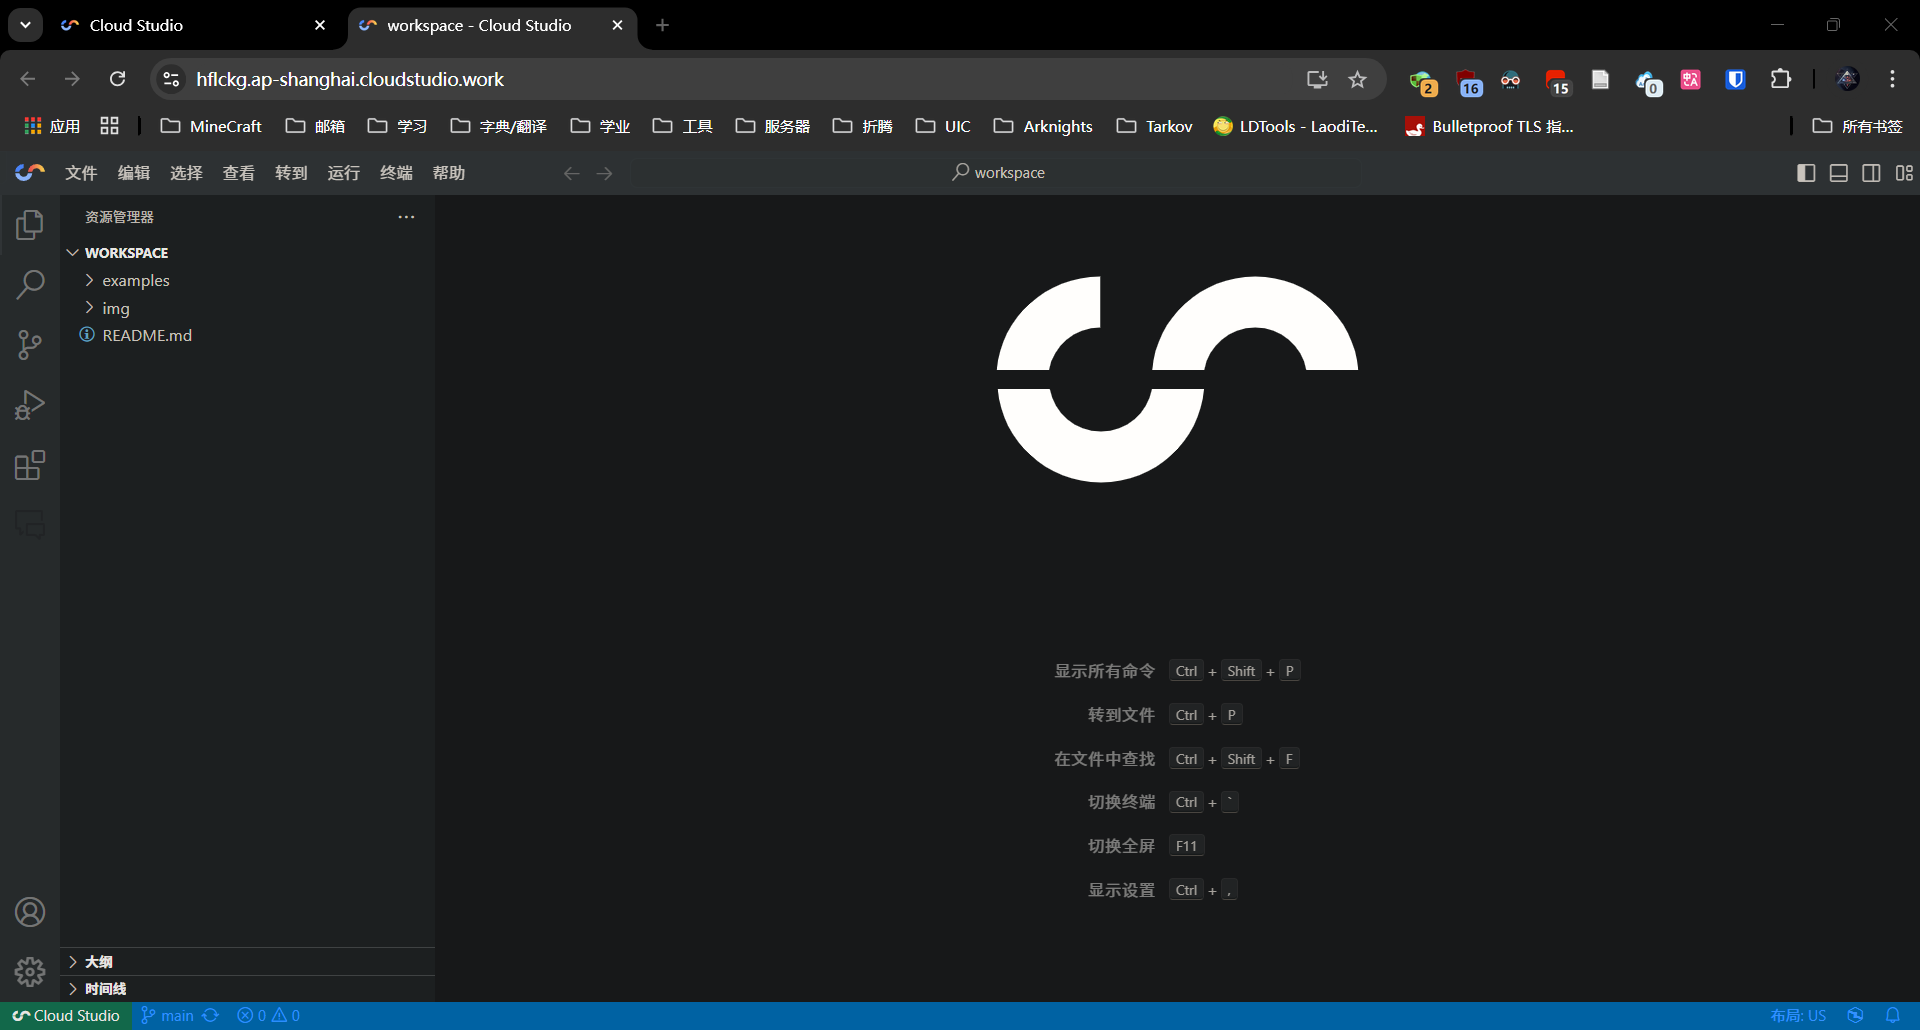Open the Run and Debug view
This screenshot has height=1030, width=1920.
(30, 405)
